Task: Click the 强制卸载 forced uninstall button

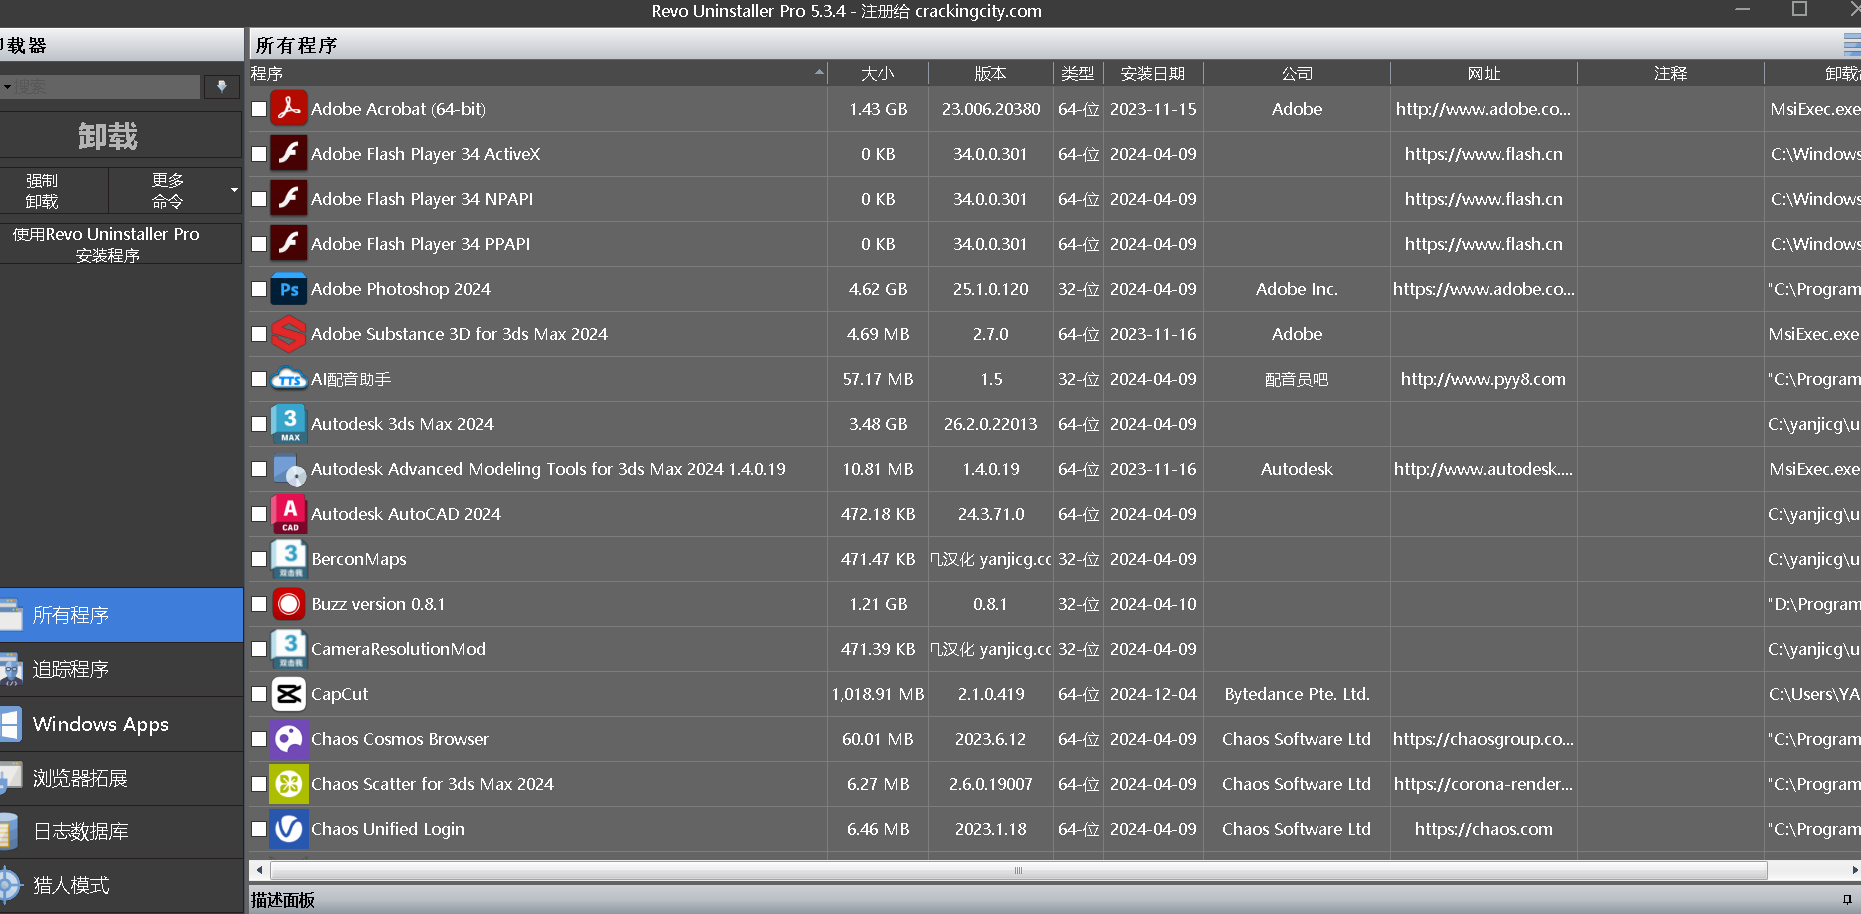Action: (x=53, y=190)
